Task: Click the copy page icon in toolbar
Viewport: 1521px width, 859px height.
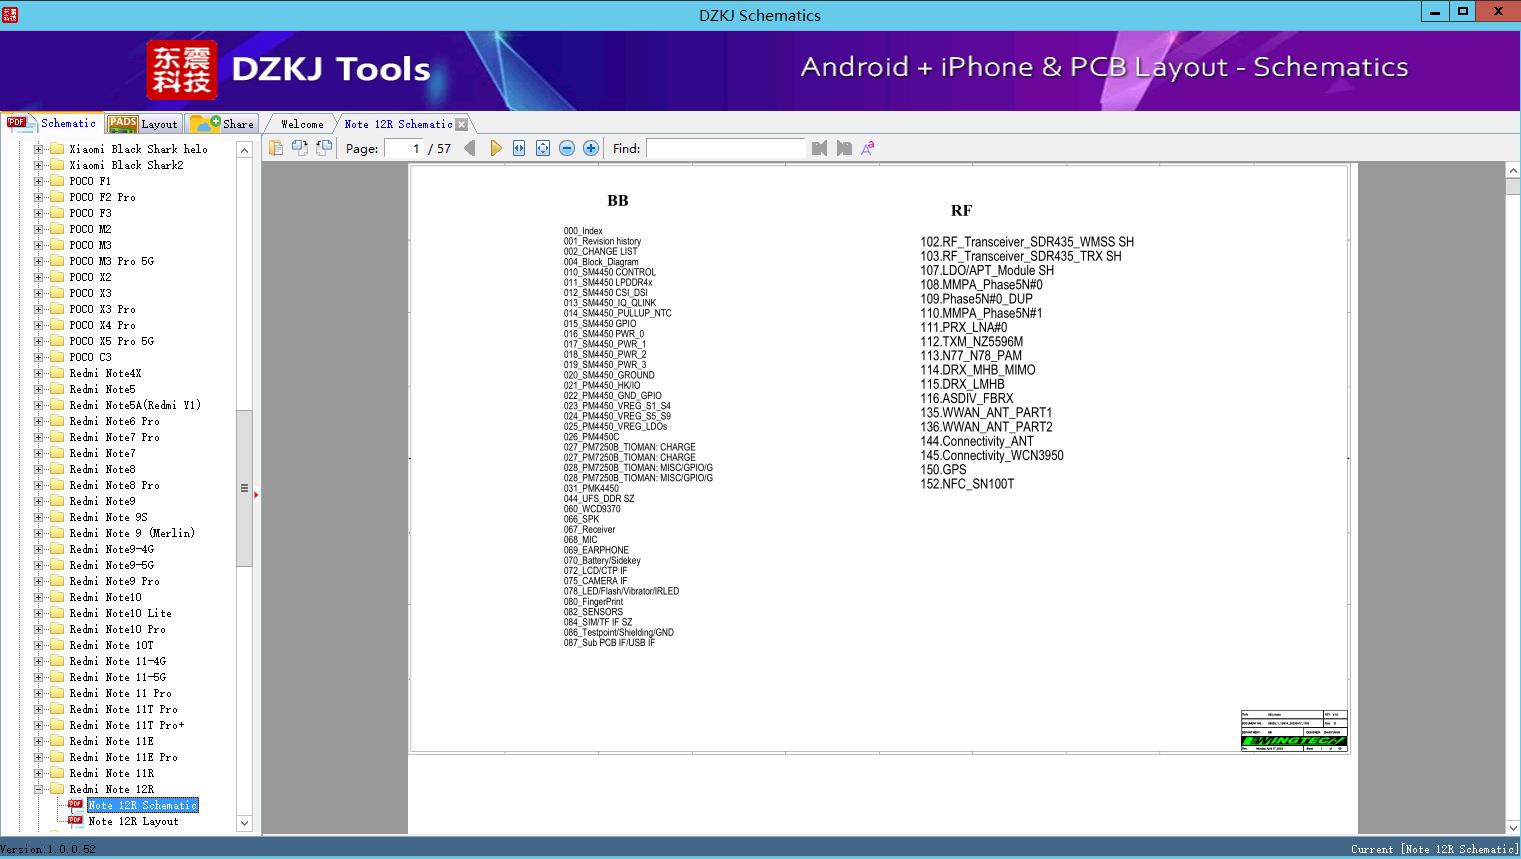Action: click(276, 148)
